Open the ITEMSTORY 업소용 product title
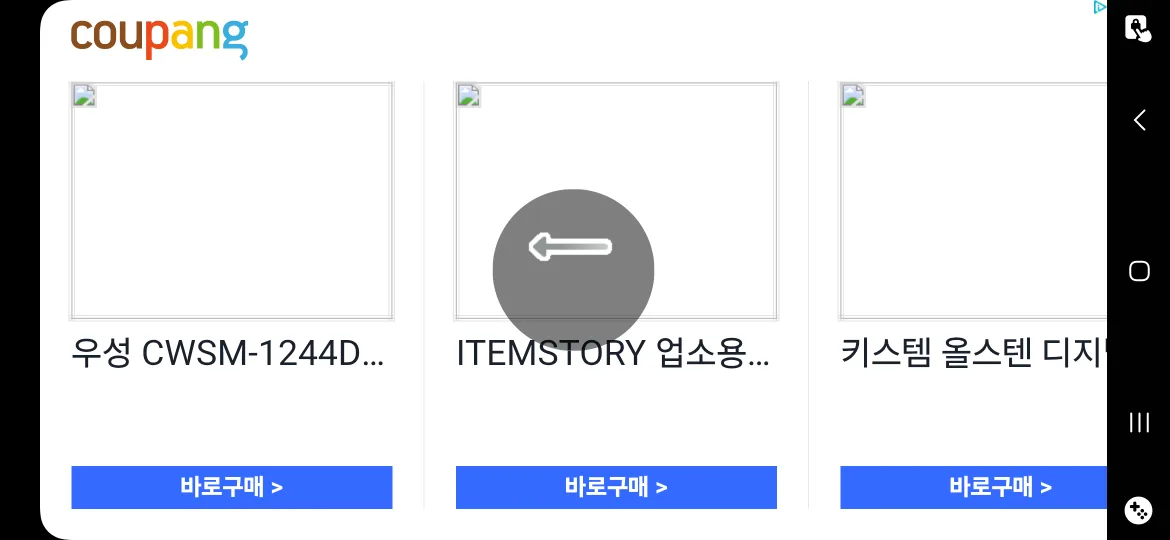The height and width of the screenshot is (540, 1170). [x=613, y=354]
